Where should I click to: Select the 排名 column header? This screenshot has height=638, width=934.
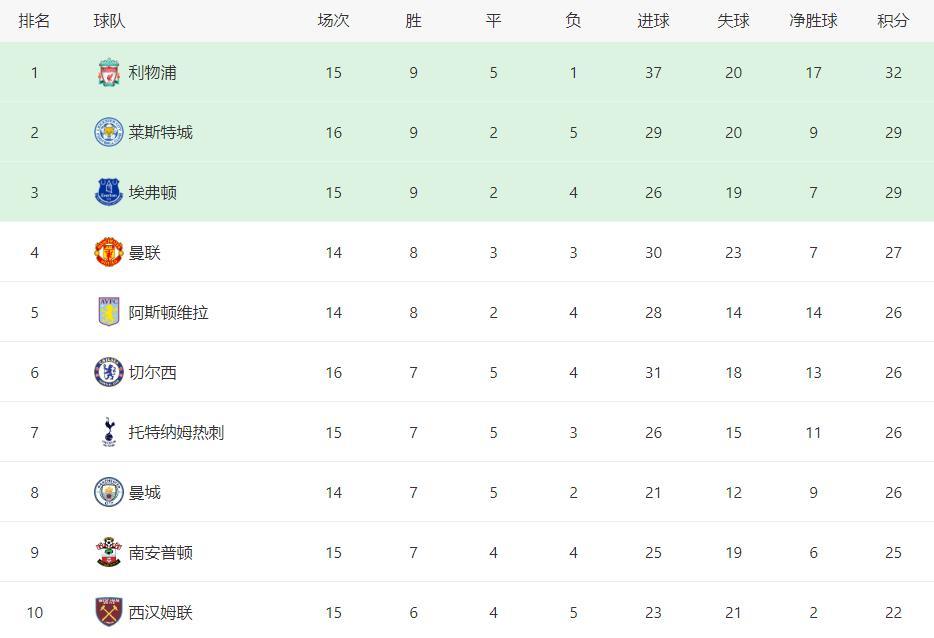(34, 21)
